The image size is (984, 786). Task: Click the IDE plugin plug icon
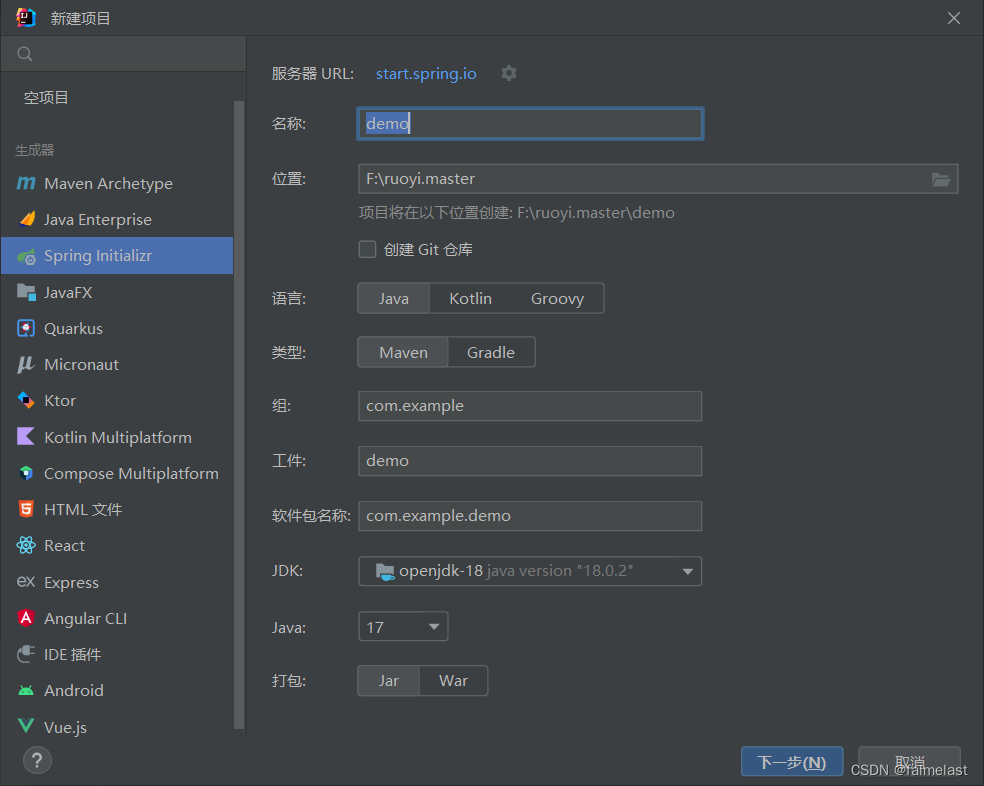(26, 654)
